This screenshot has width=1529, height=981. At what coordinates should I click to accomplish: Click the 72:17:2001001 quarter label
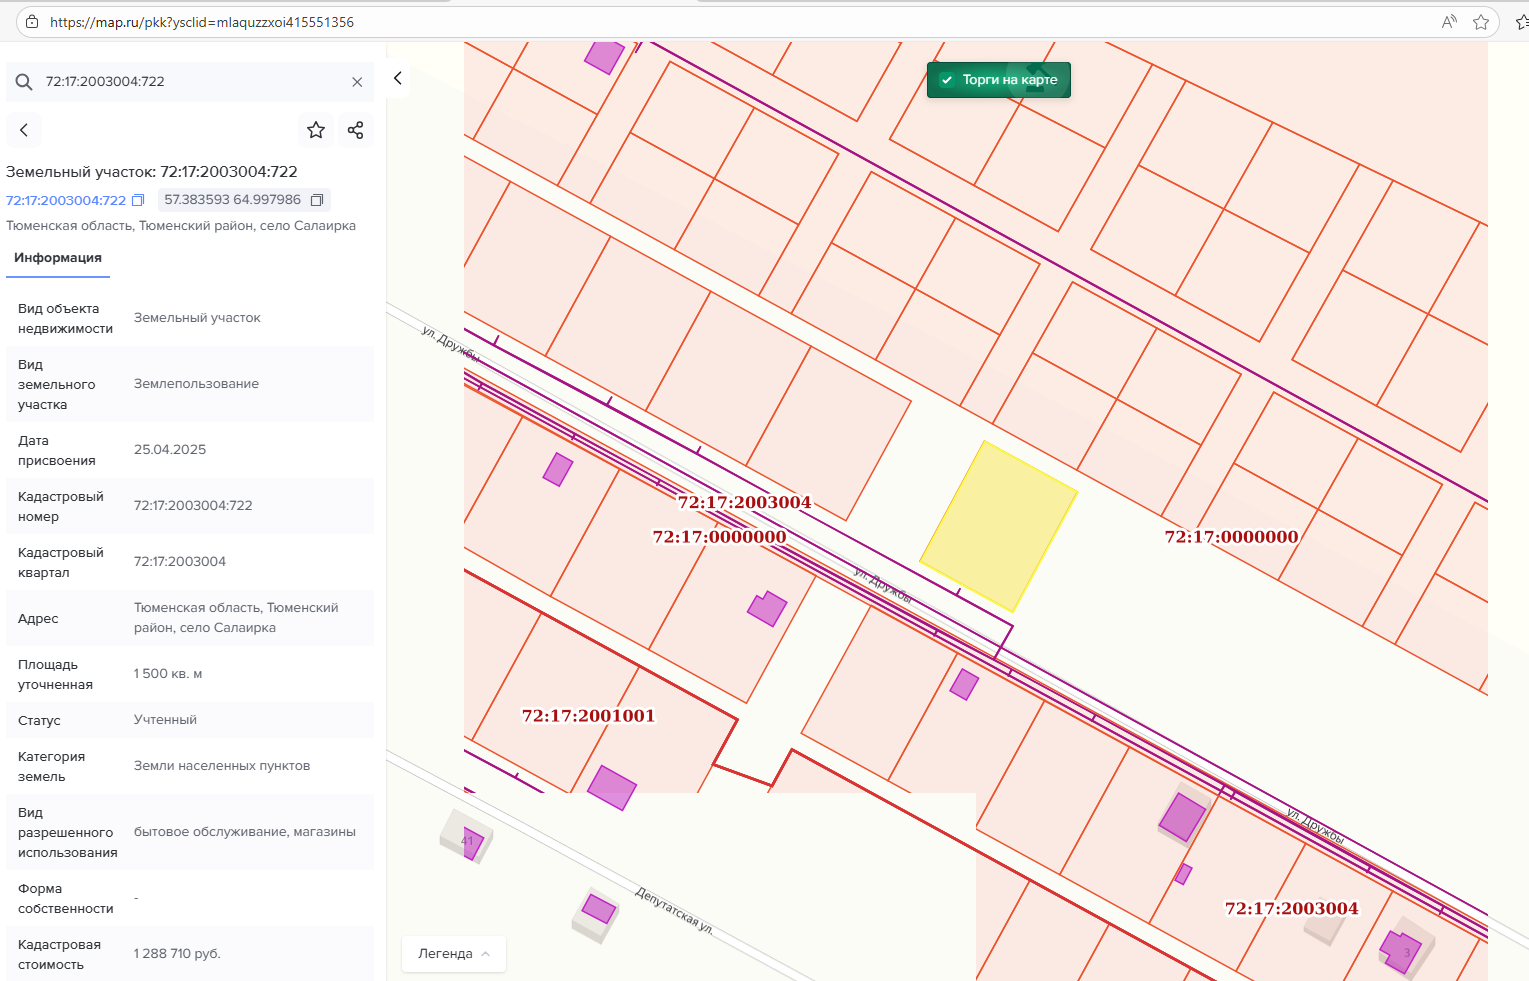(588, 716)
